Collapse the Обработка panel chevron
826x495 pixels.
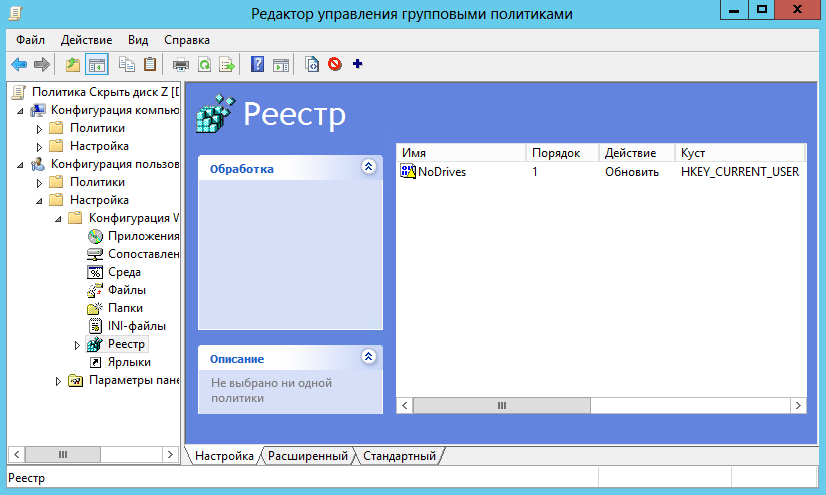(368, 167)
